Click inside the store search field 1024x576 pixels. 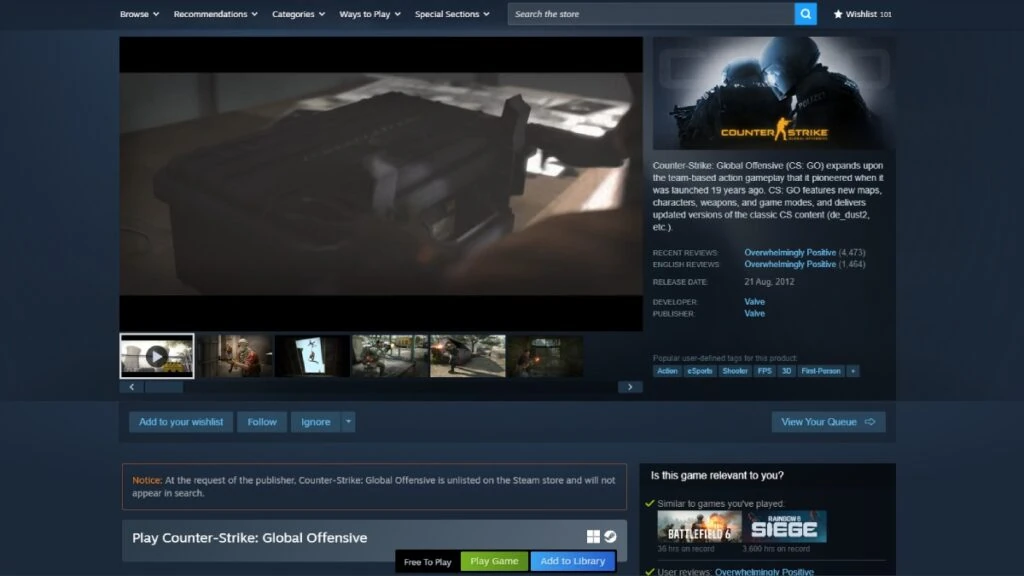[650, 14]
